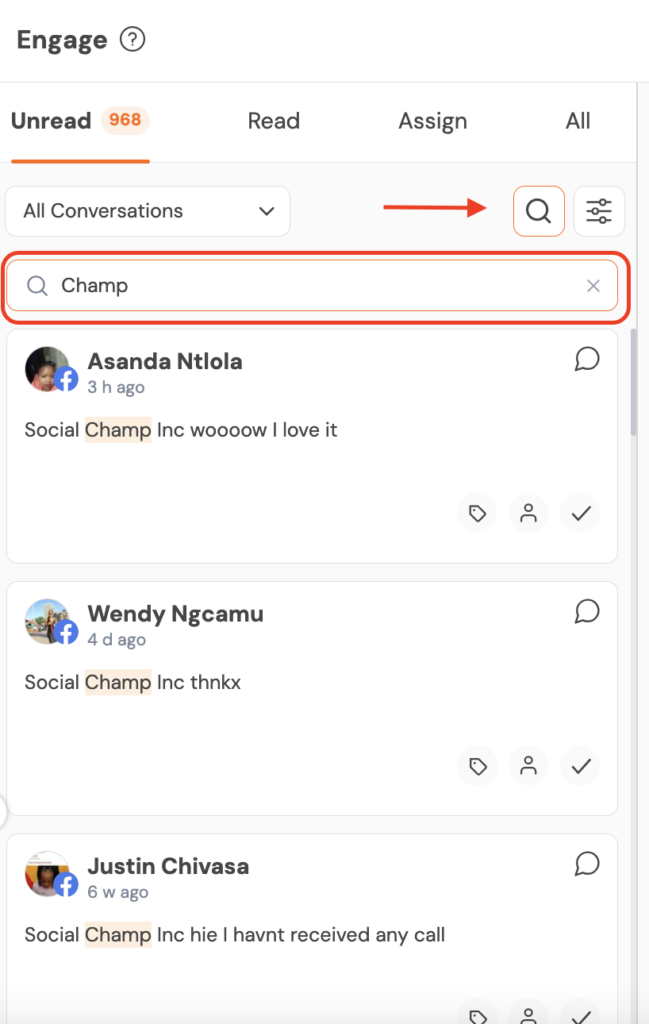The image size is (649, 1024).
Task: Clear the Champ search text
Action: [593, 286]
